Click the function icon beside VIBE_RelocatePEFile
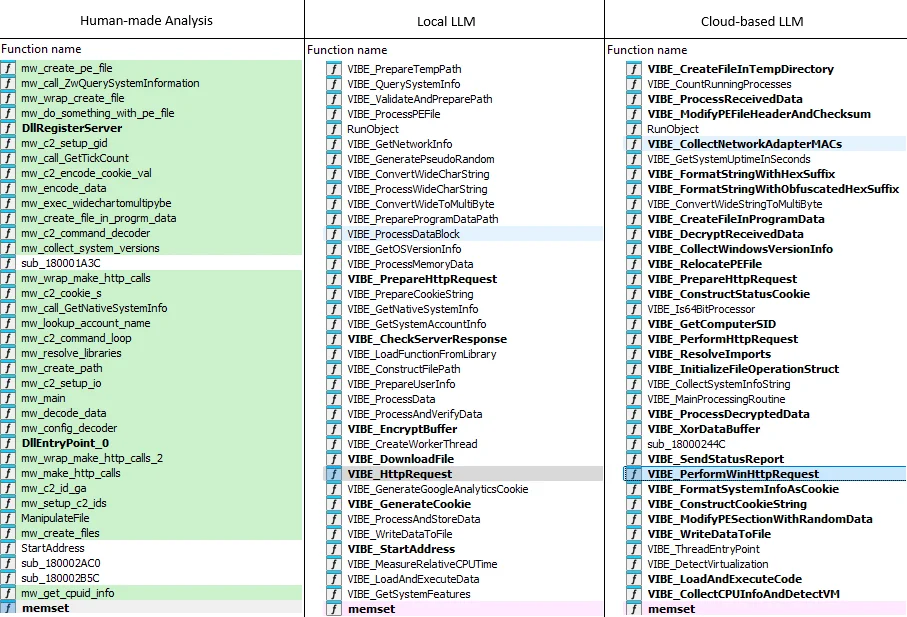Image resolution: width=907 pixels, height=617 pixels. (x=634, y=264)
